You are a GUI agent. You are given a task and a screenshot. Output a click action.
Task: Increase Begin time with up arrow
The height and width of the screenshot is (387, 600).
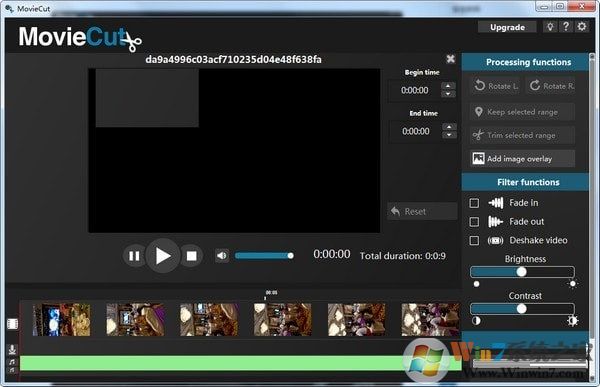click(x=448, y=86)
